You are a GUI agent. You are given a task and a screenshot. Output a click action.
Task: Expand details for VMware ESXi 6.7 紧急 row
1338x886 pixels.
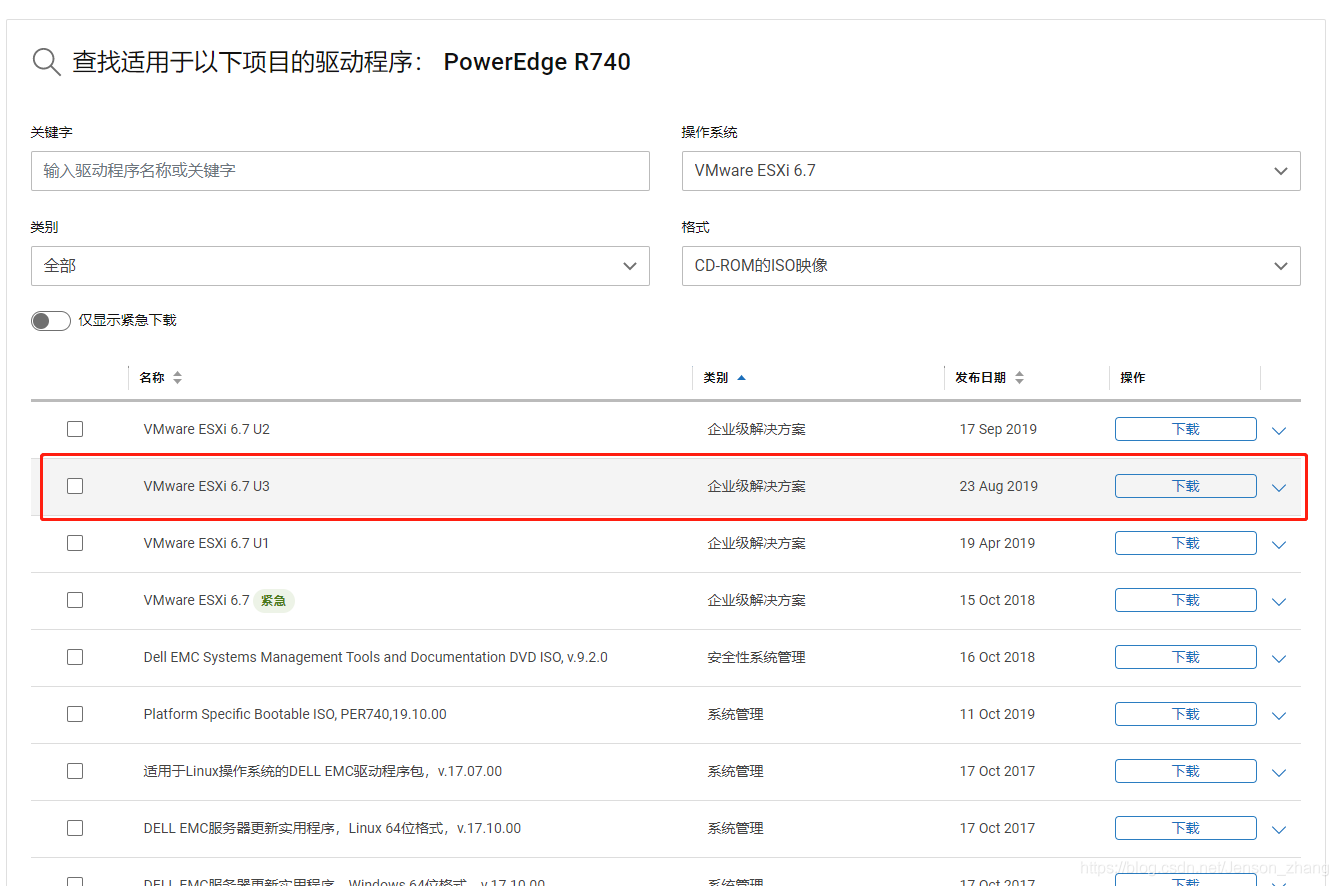click(x=1279, y=602)
